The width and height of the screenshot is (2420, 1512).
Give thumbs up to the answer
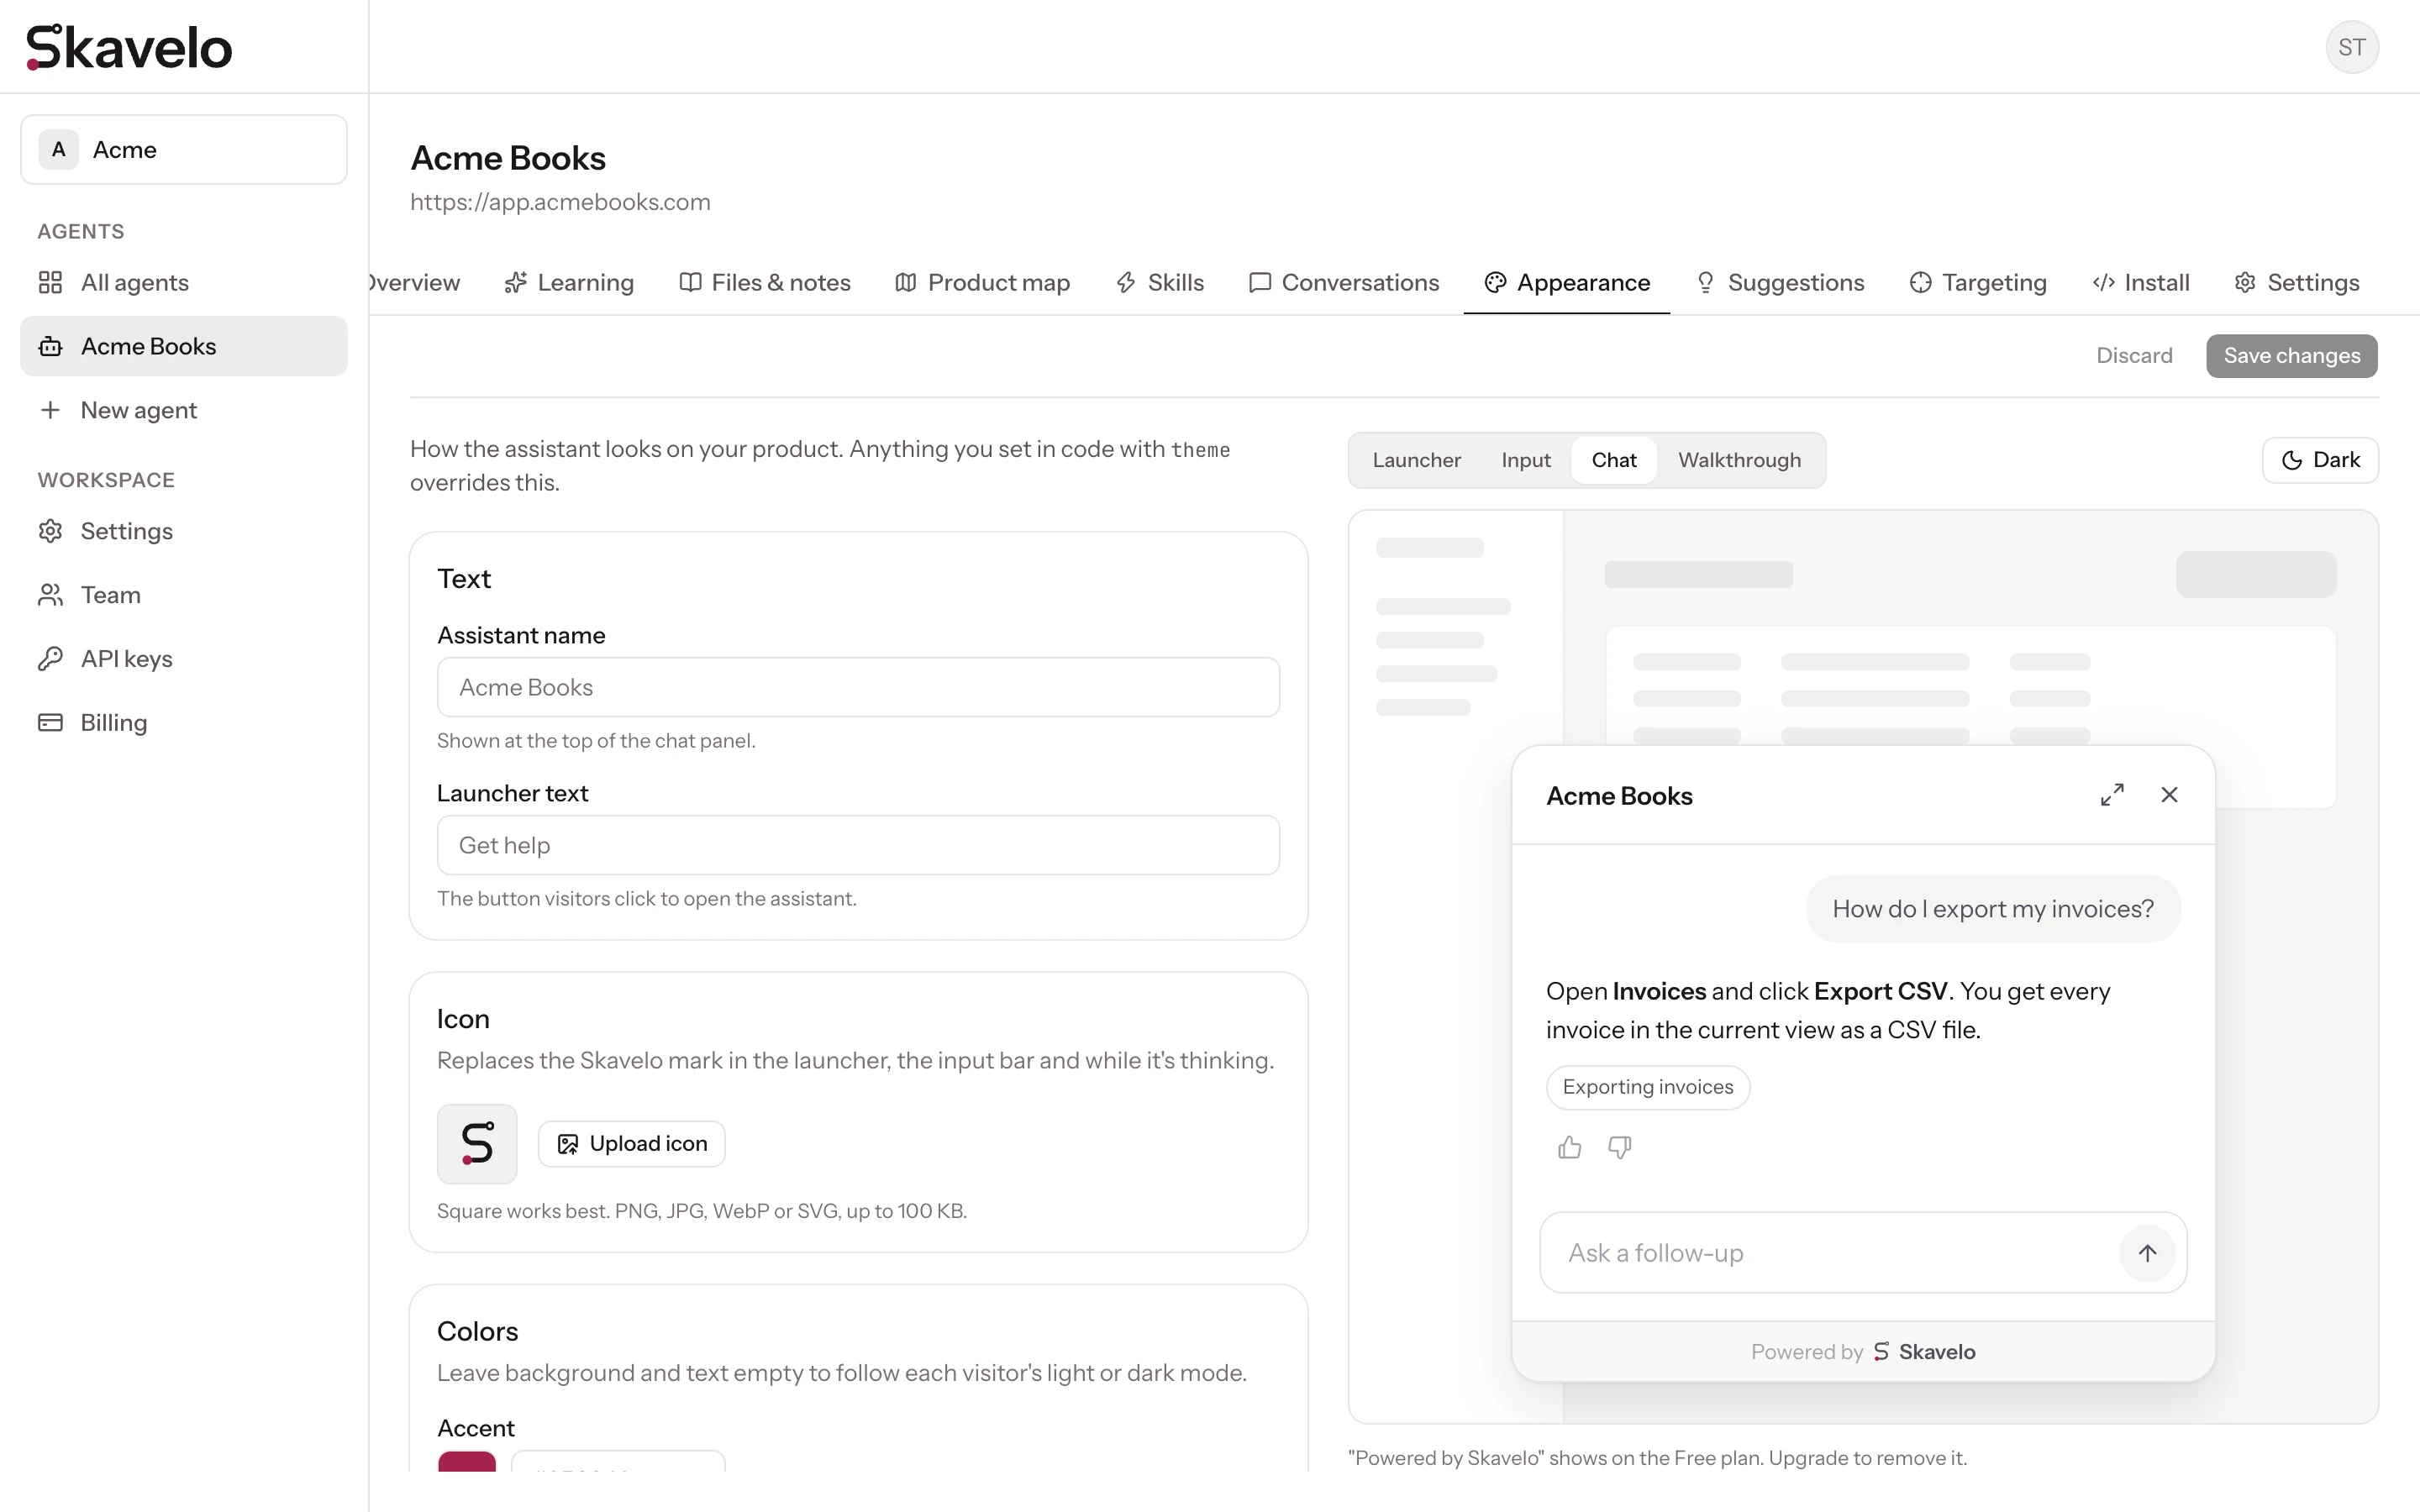click(x=1569, y=1147)
